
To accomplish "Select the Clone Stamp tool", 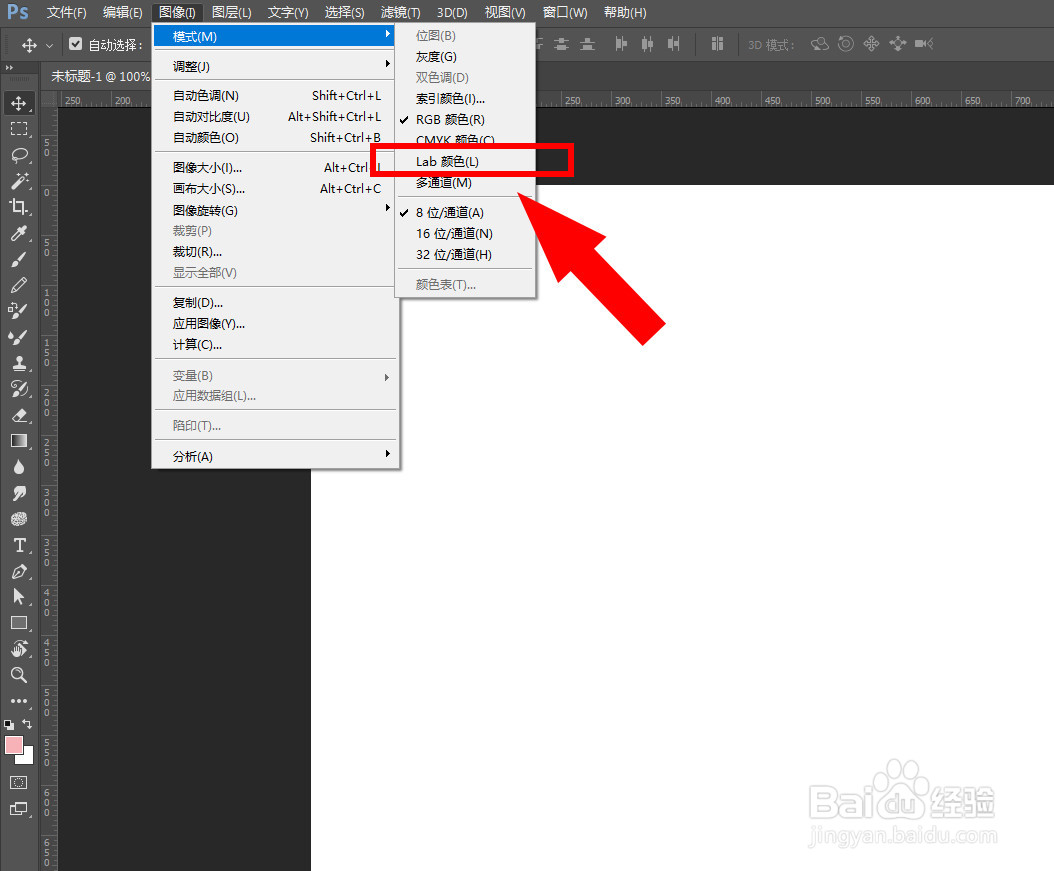I will pos(19,364).
